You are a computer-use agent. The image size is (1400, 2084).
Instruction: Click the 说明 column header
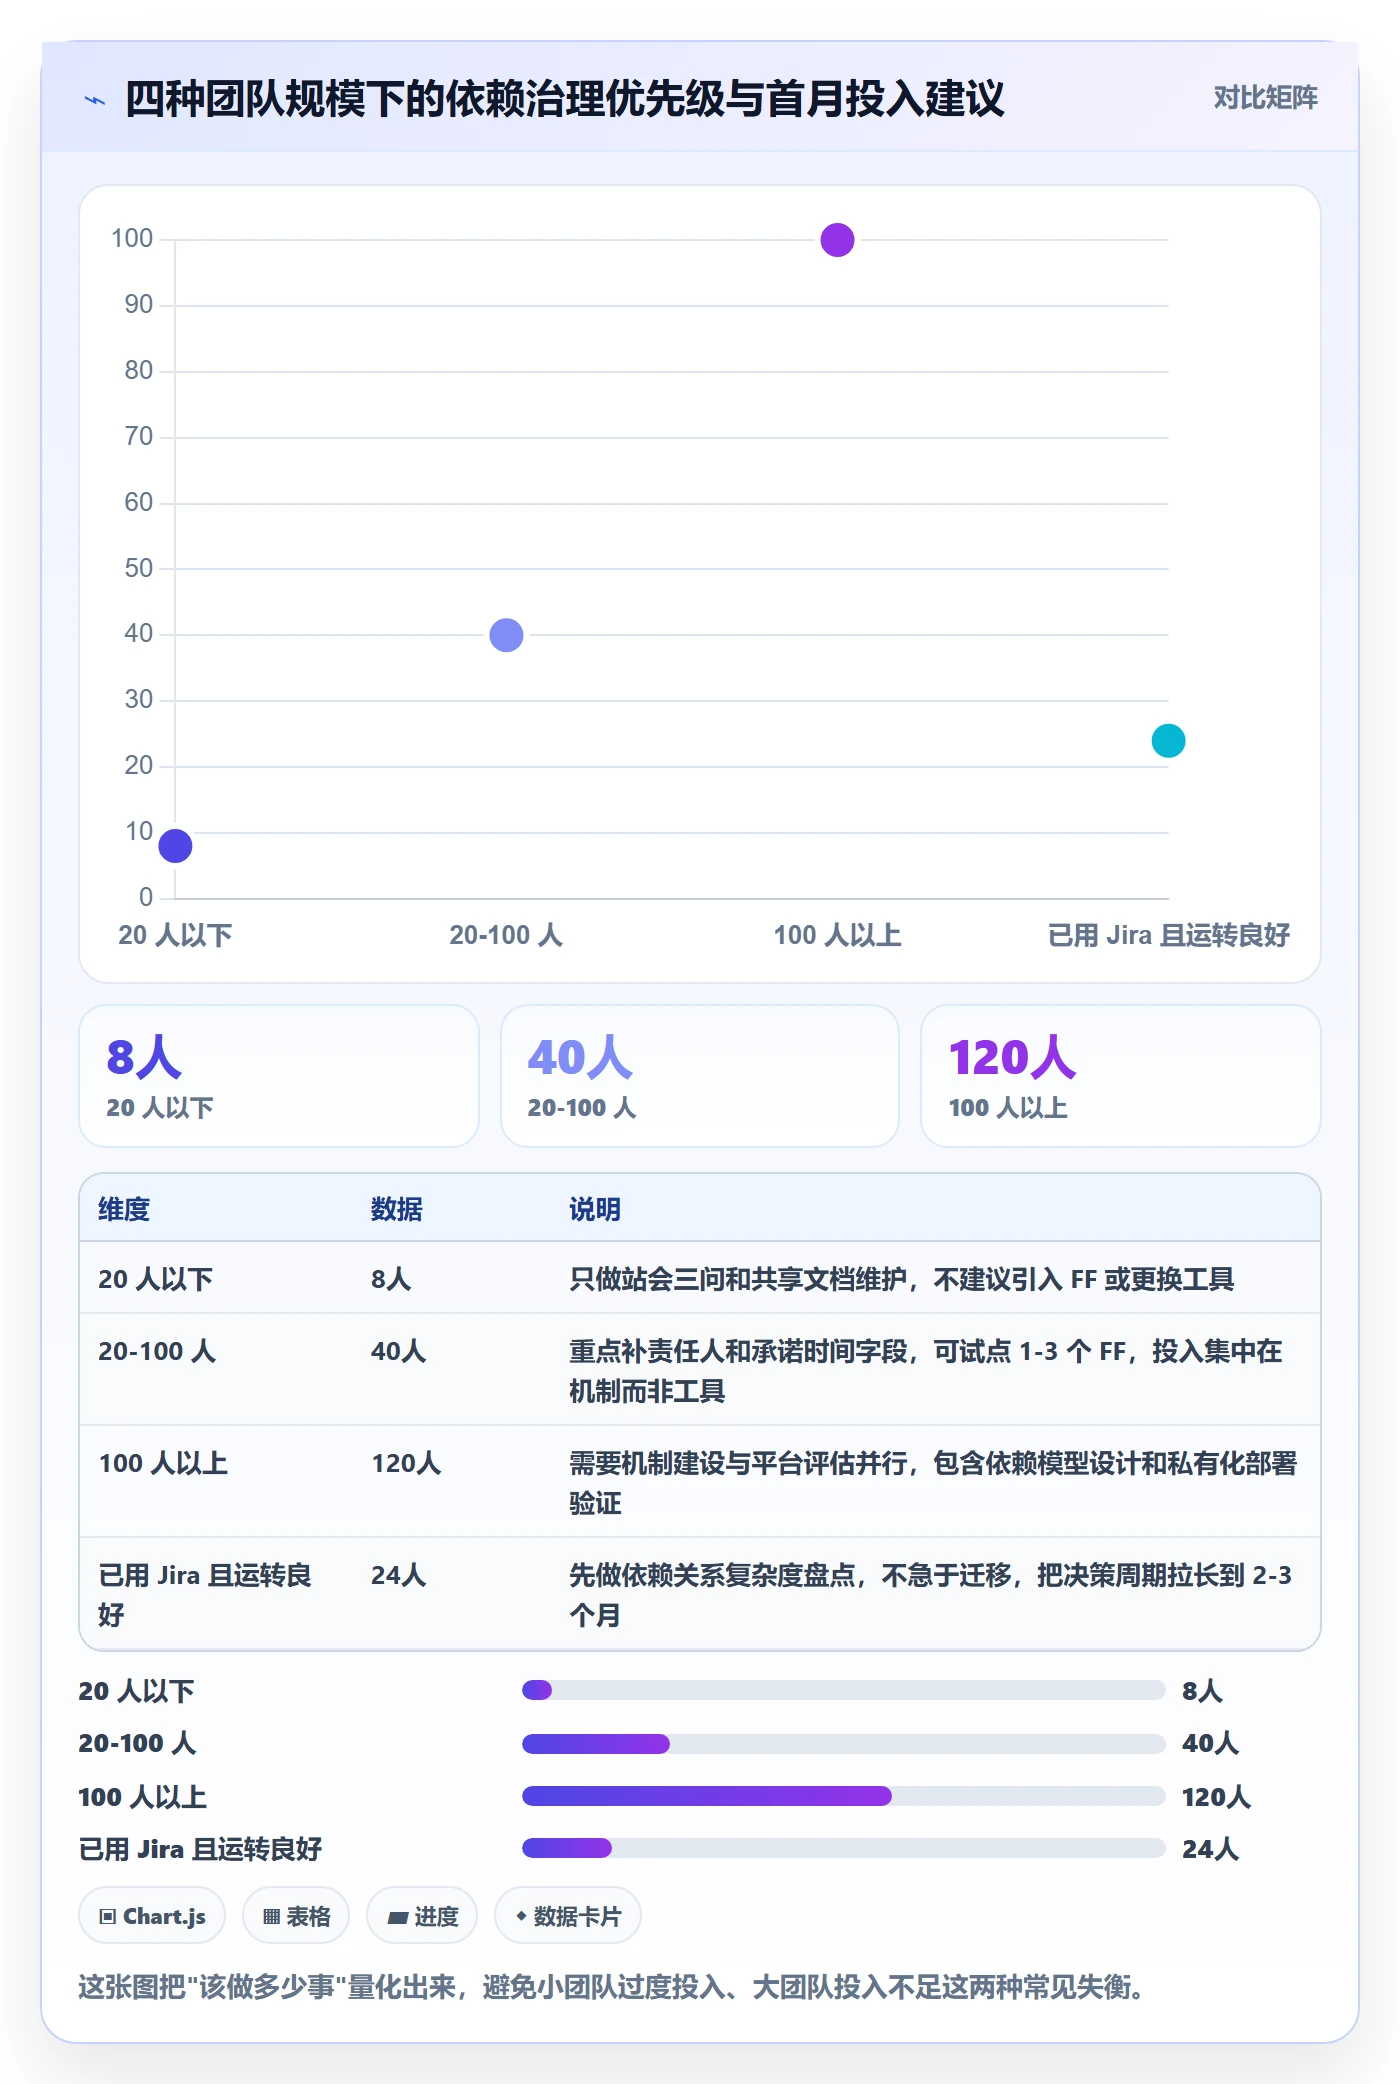[595, 1209]
